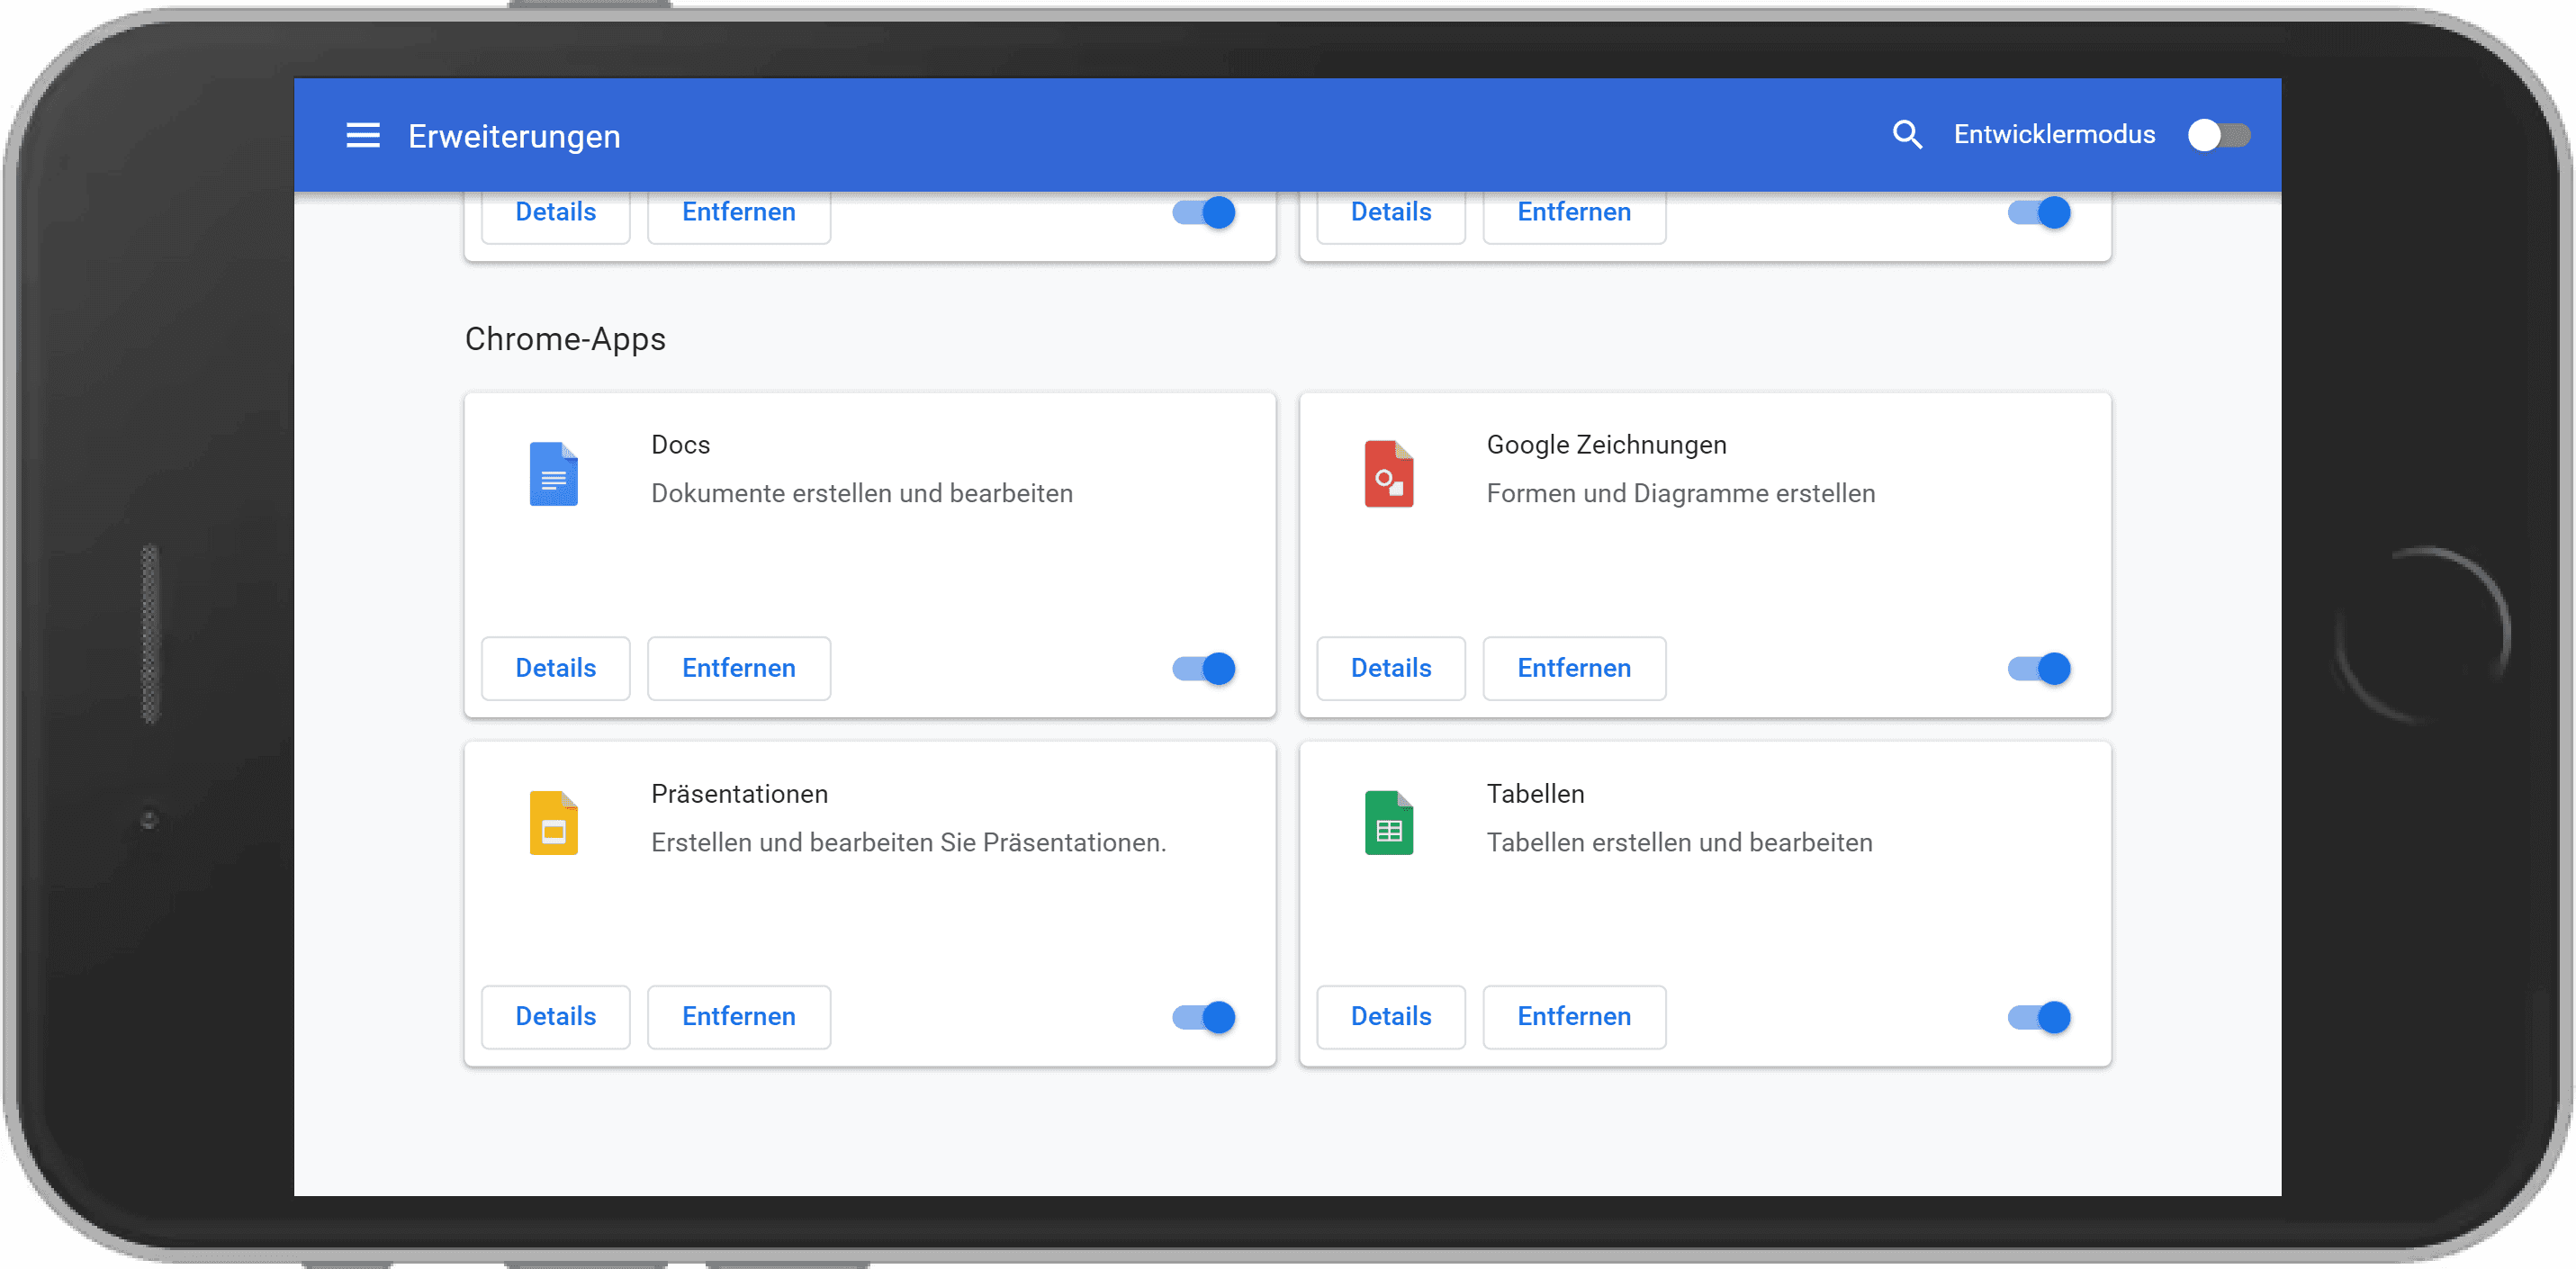Click Entfernen under Tabellen

tap(1574, 1016)
